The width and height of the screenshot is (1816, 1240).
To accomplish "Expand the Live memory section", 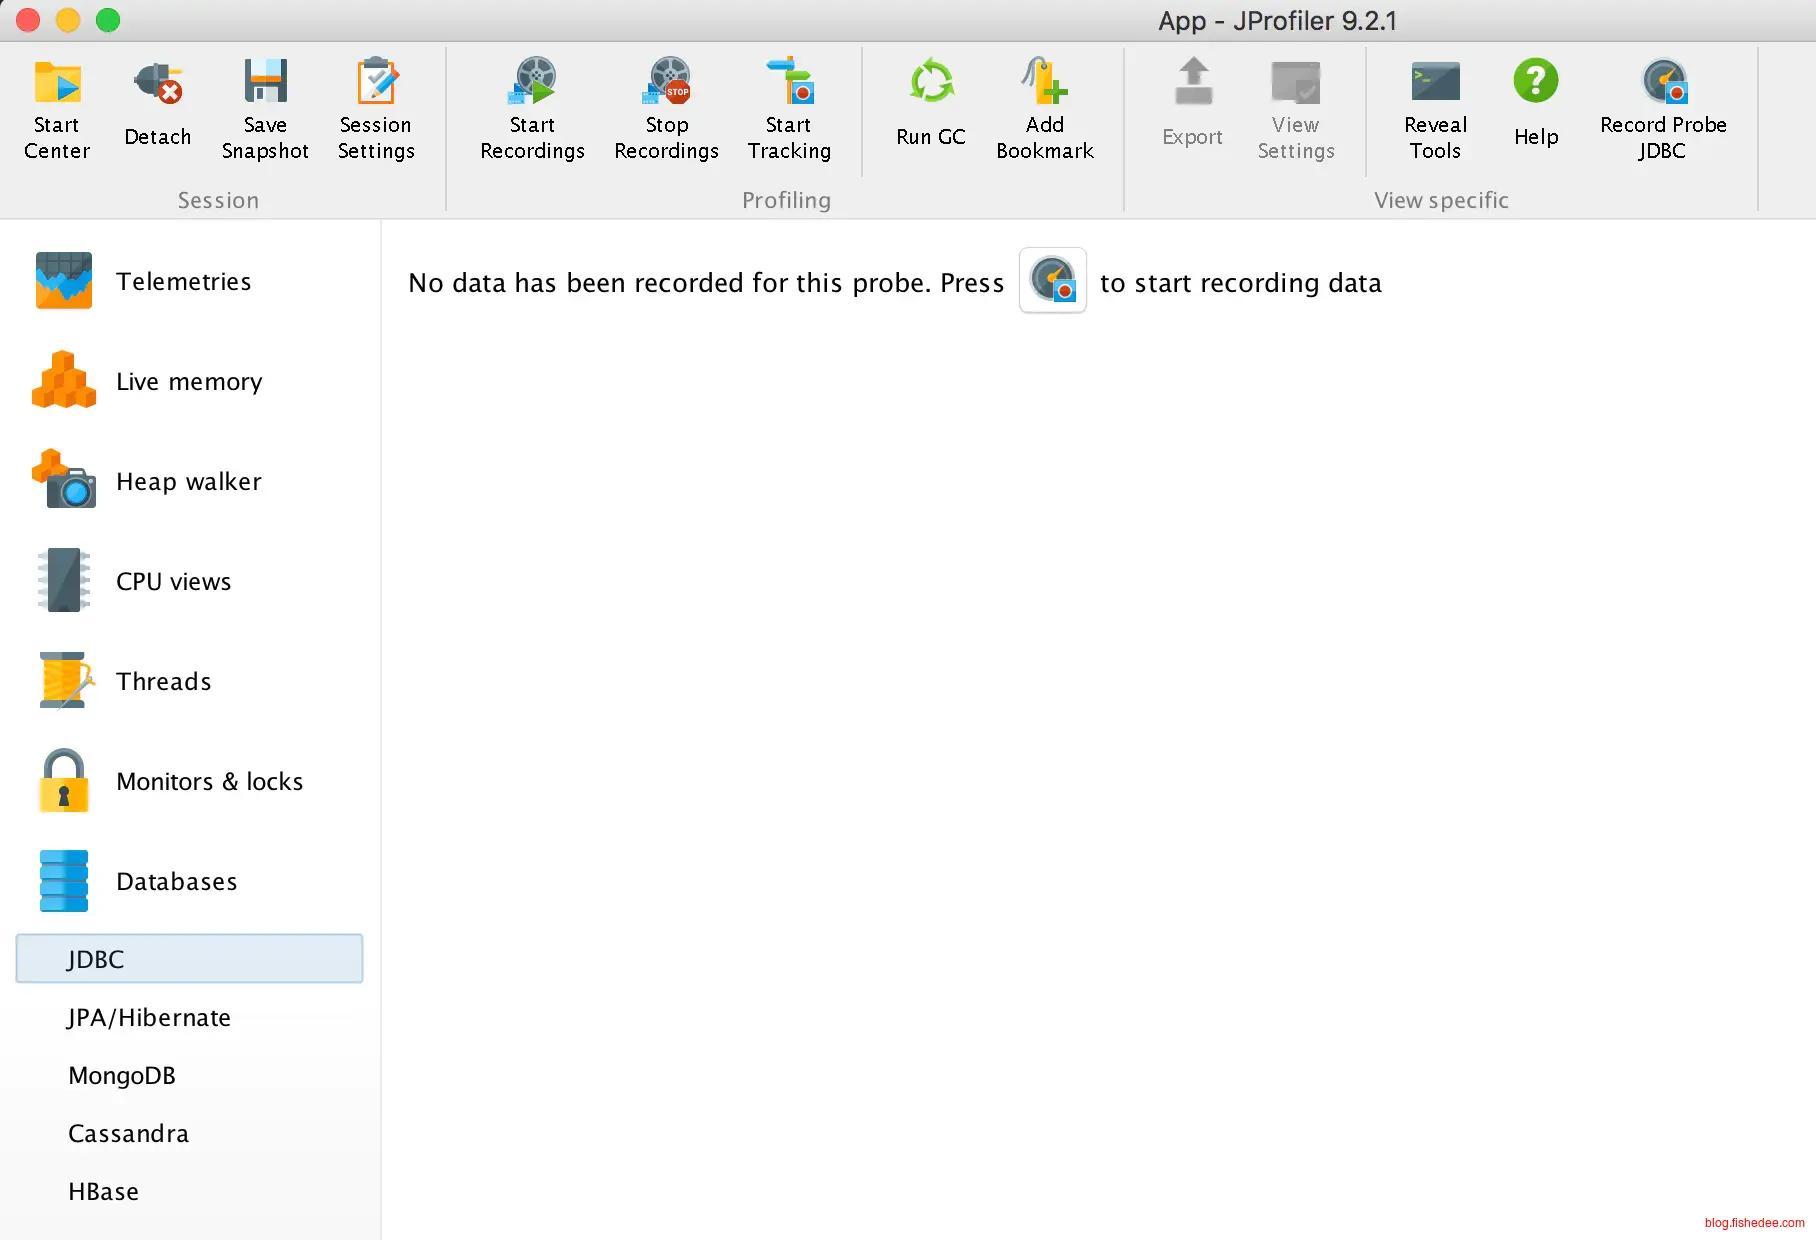I will coord(189,381).
